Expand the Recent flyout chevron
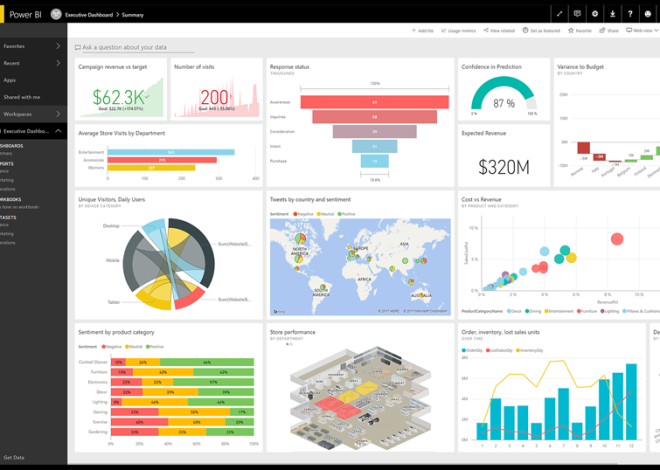This screenshot has width=660, height=470. tap(58, 63)
